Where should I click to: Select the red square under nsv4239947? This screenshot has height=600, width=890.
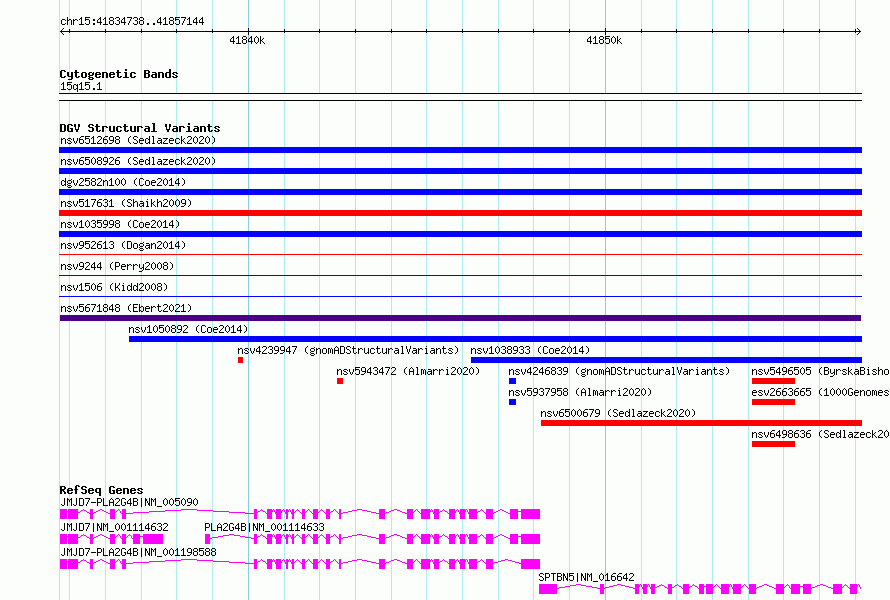click(241, 360)
